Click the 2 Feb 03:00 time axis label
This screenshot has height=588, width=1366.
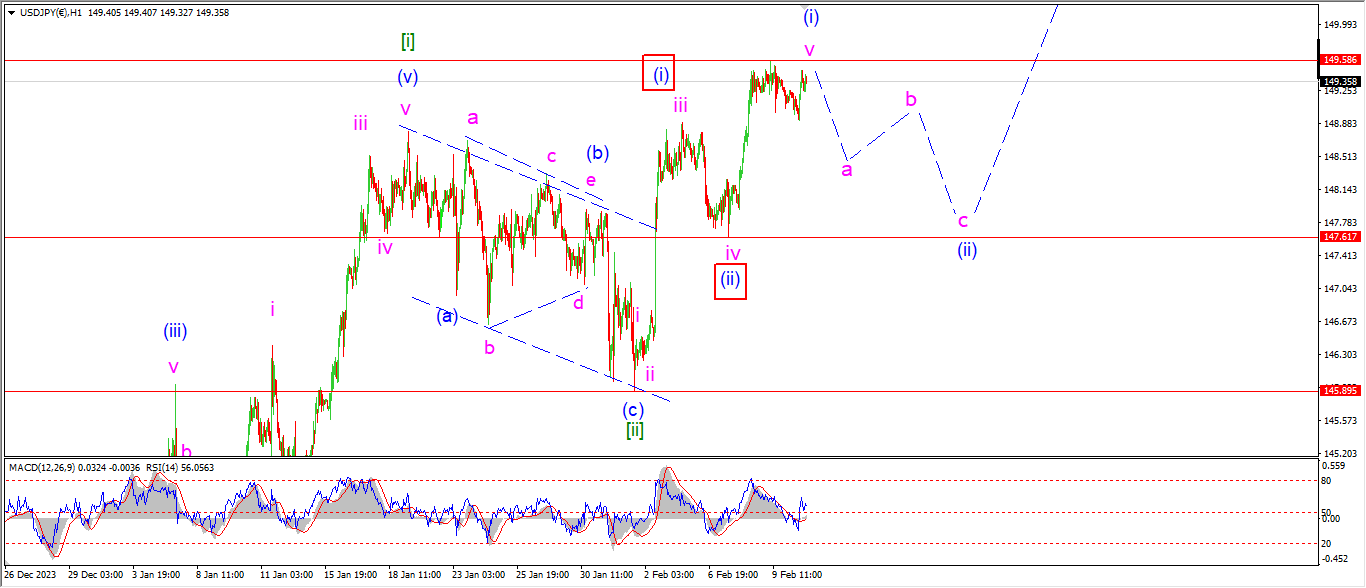coord(669,575)
